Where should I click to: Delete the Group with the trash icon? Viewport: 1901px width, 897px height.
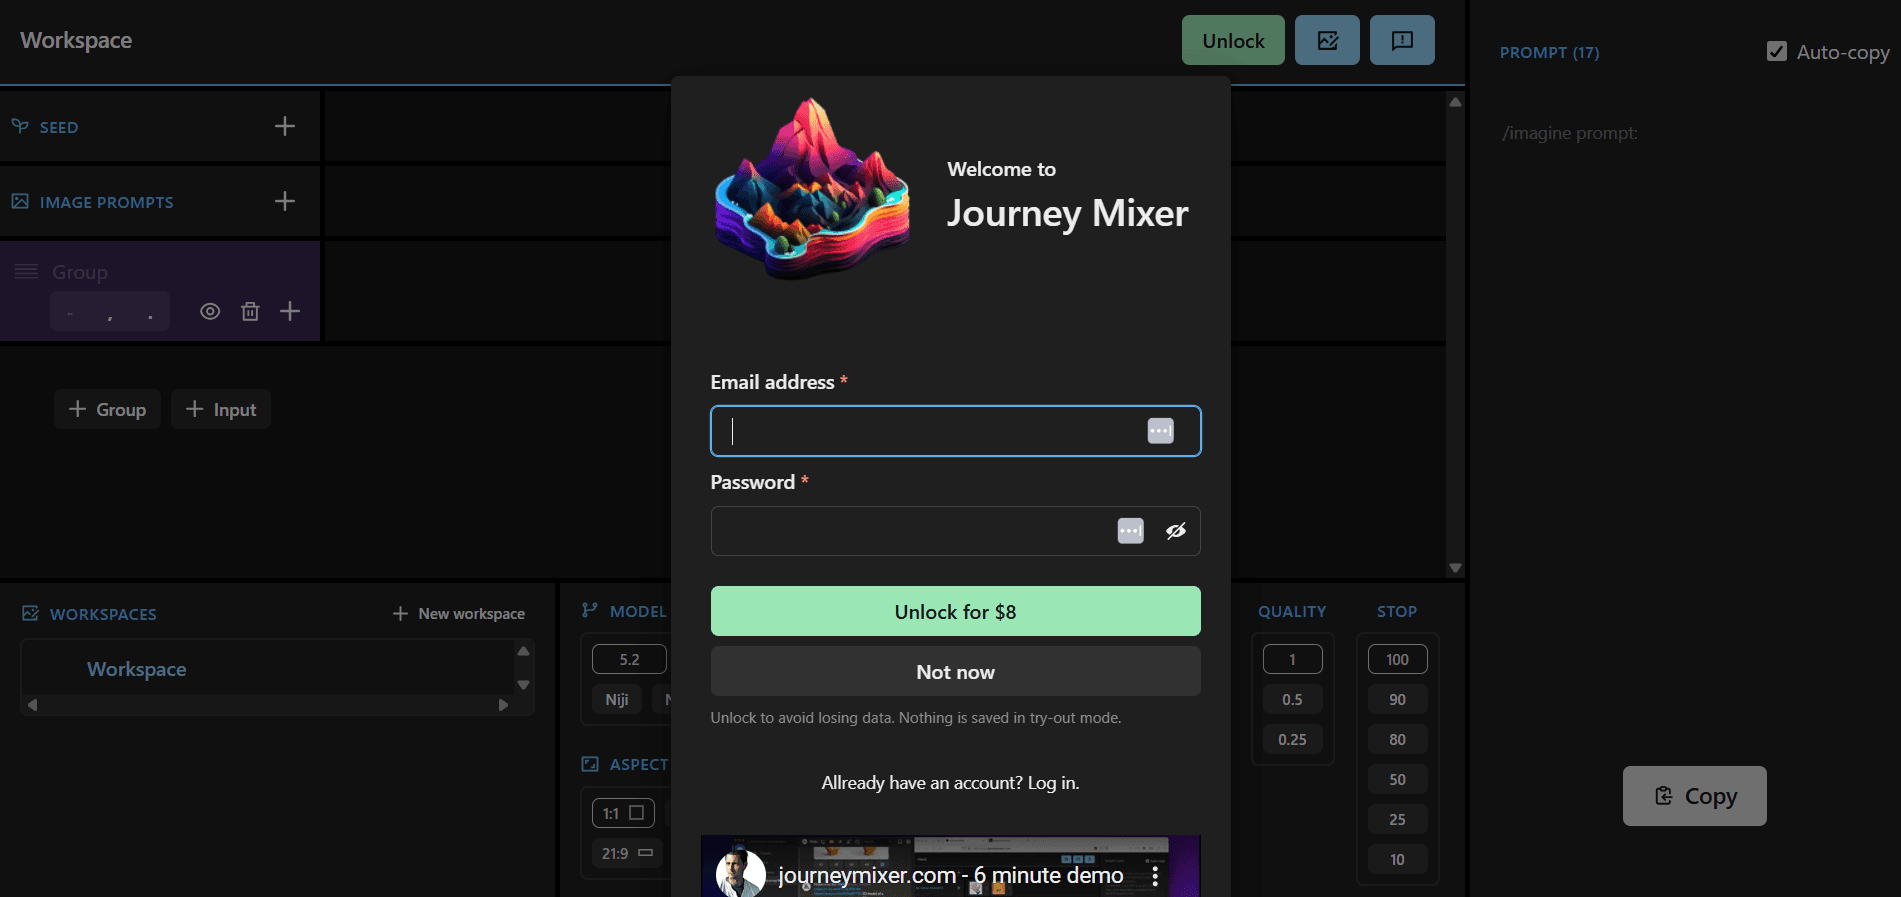[x=250, y=311]
